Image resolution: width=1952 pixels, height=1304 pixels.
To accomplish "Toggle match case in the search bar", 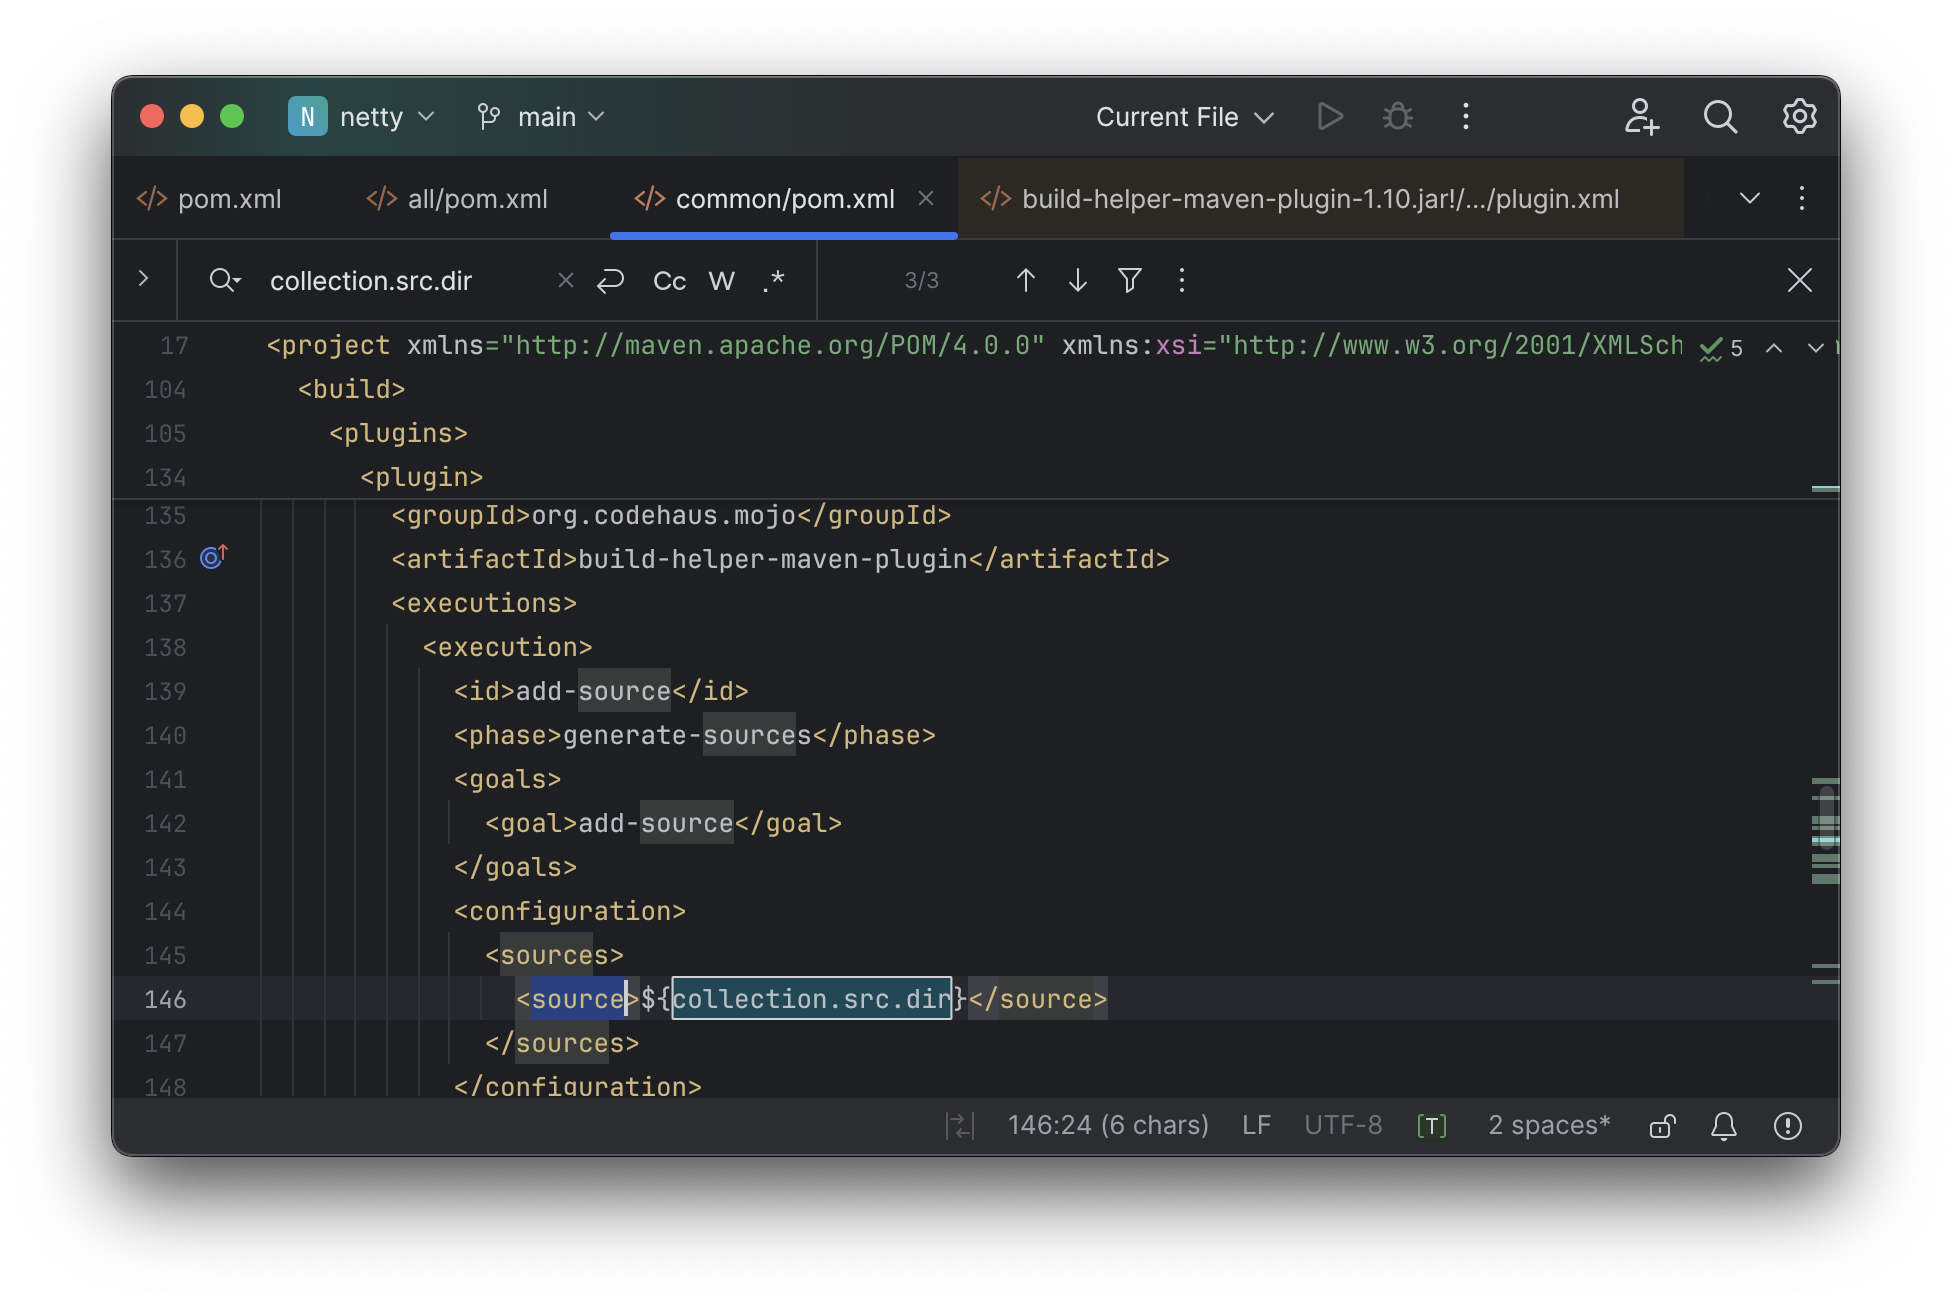I will click(667, 280).
